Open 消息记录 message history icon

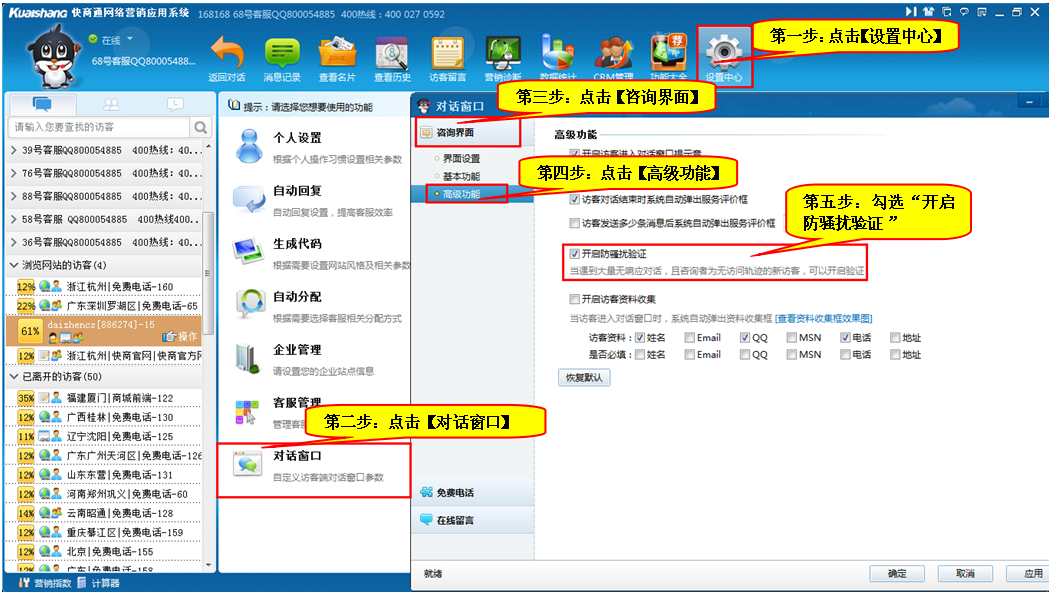coord(282,53)
